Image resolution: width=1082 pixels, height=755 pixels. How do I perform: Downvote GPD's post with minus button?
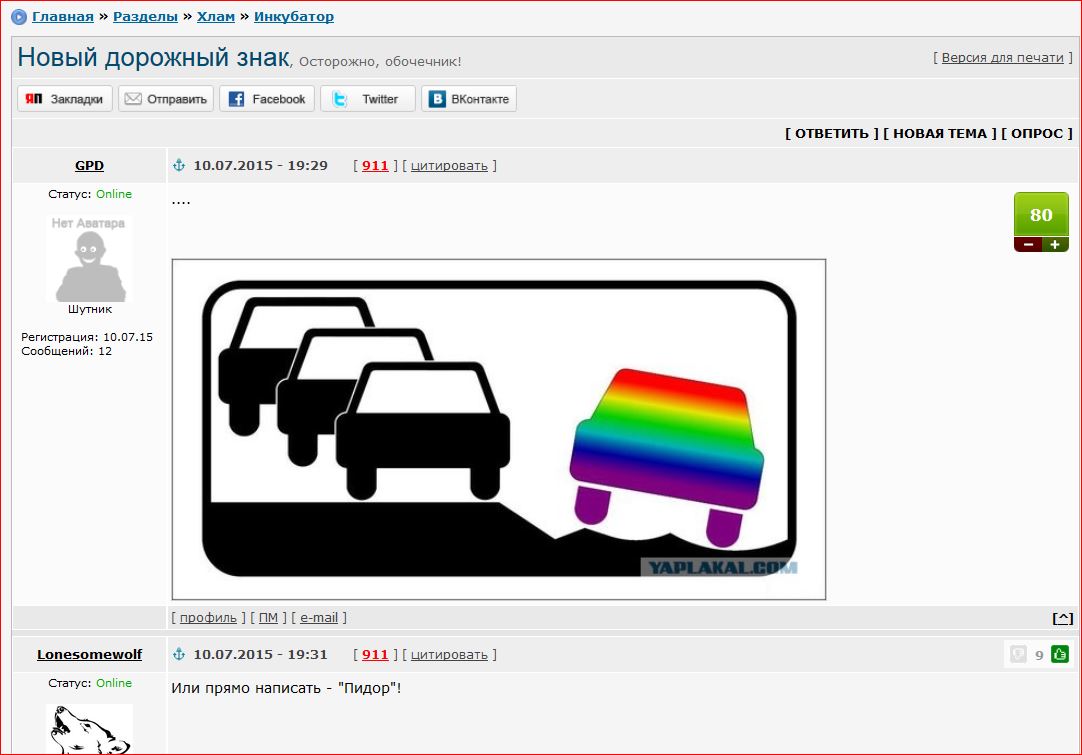click(1027, 244)
